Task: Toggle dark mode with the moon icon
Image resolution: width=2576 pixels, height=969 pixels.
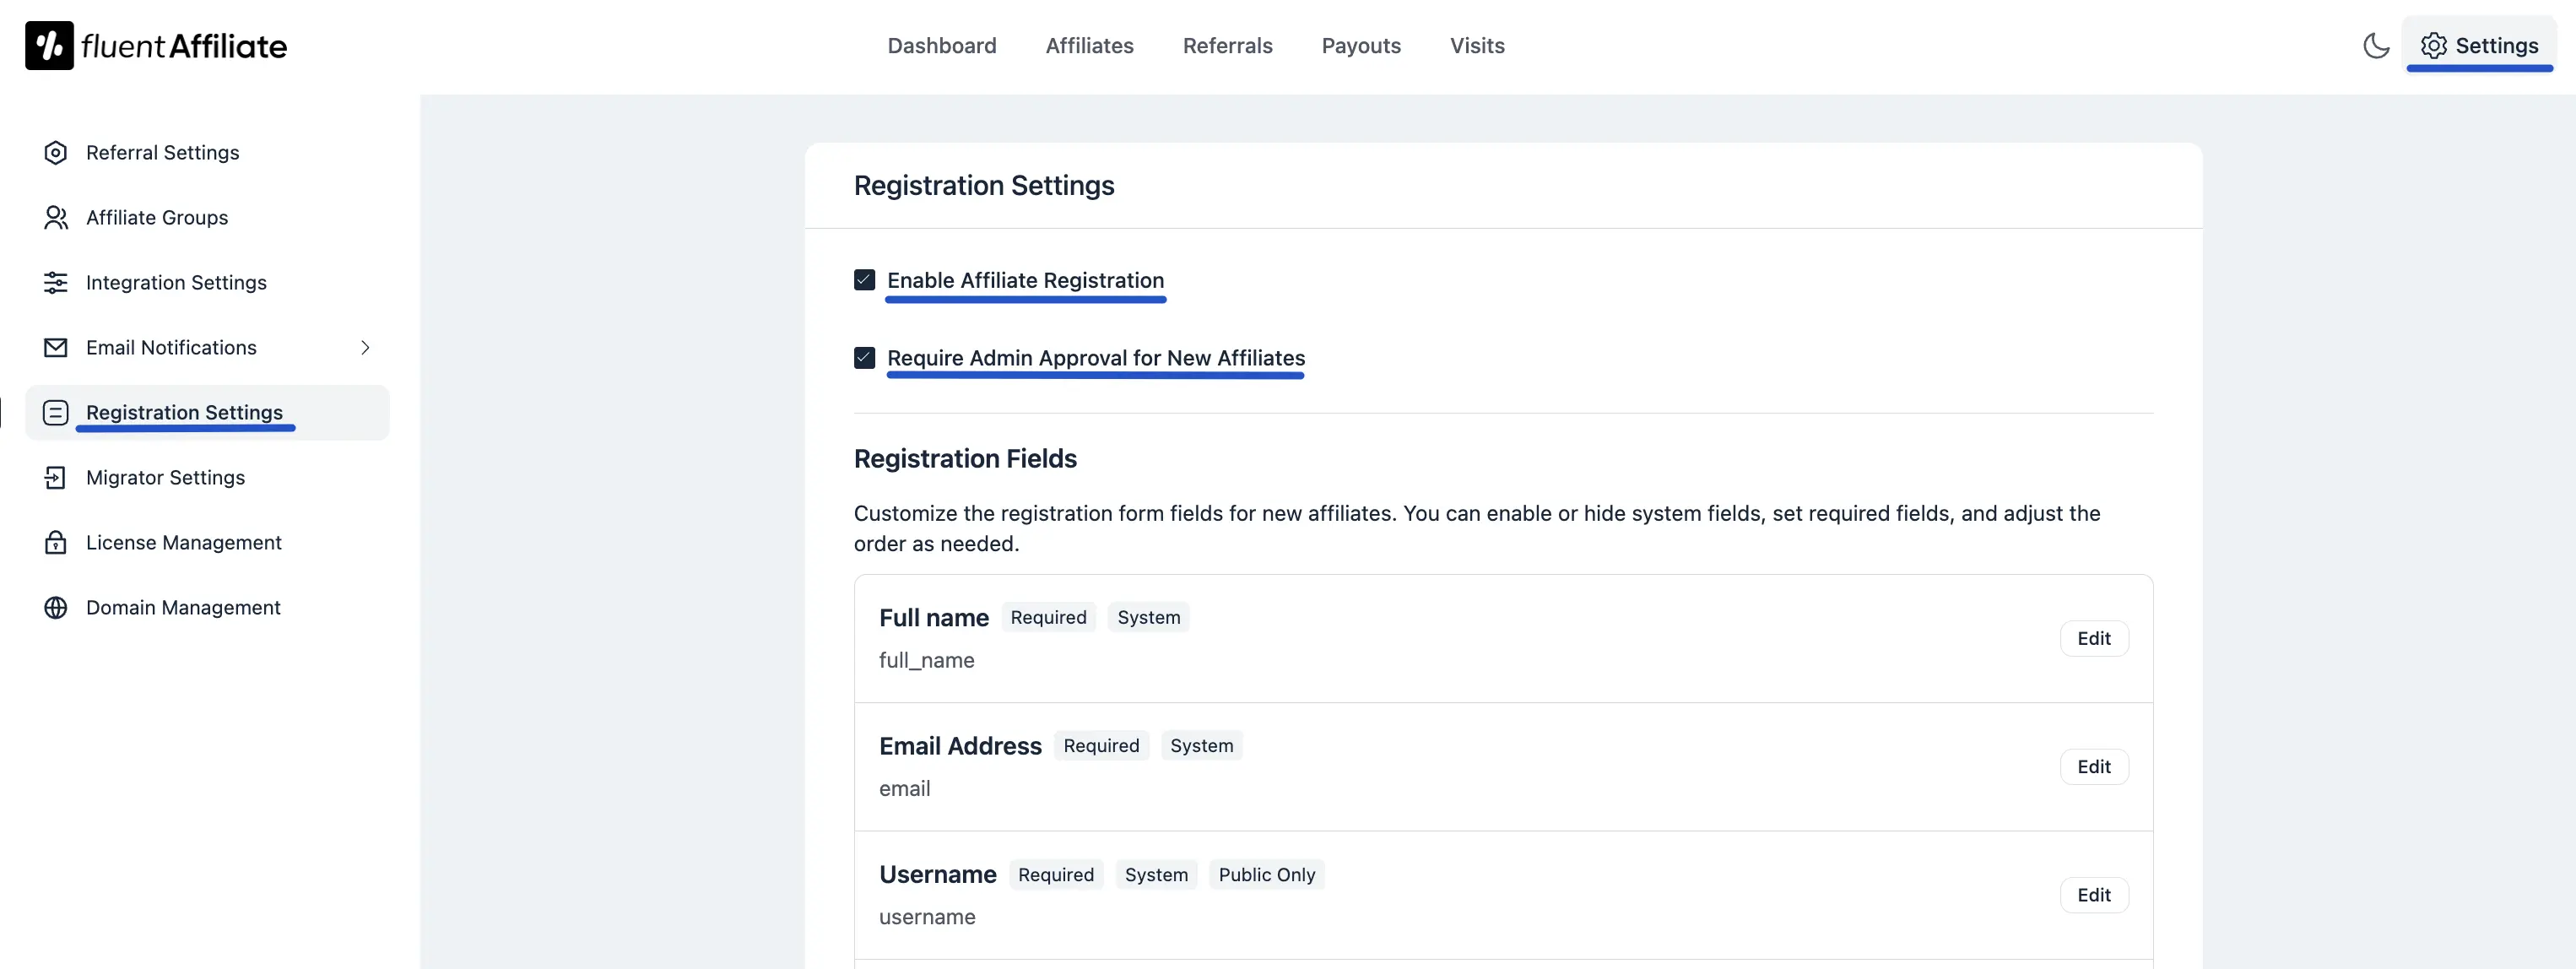Action: [2377, 45]
